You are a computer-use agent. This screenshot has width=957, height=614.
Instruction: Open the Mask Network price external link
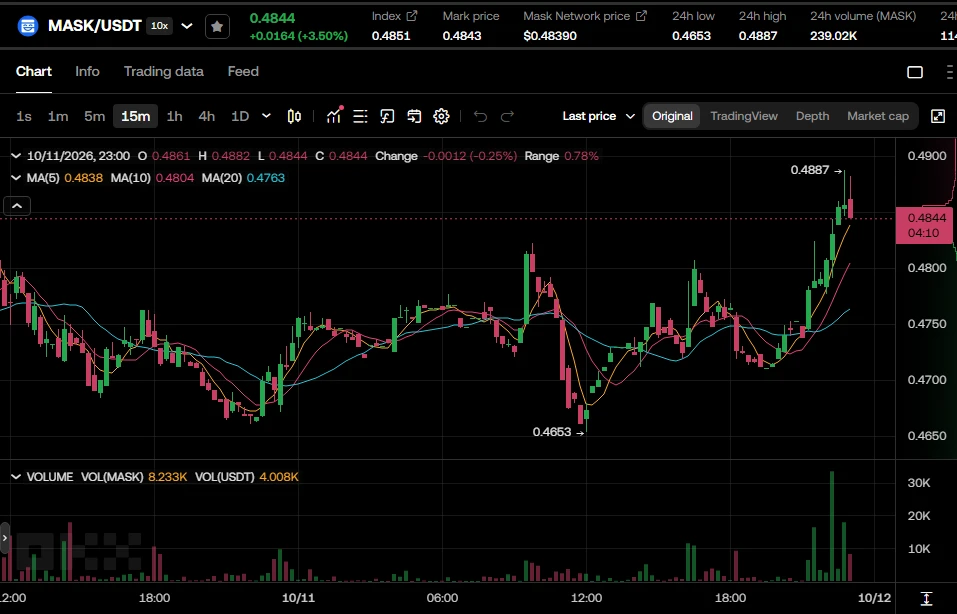point(641,16)
